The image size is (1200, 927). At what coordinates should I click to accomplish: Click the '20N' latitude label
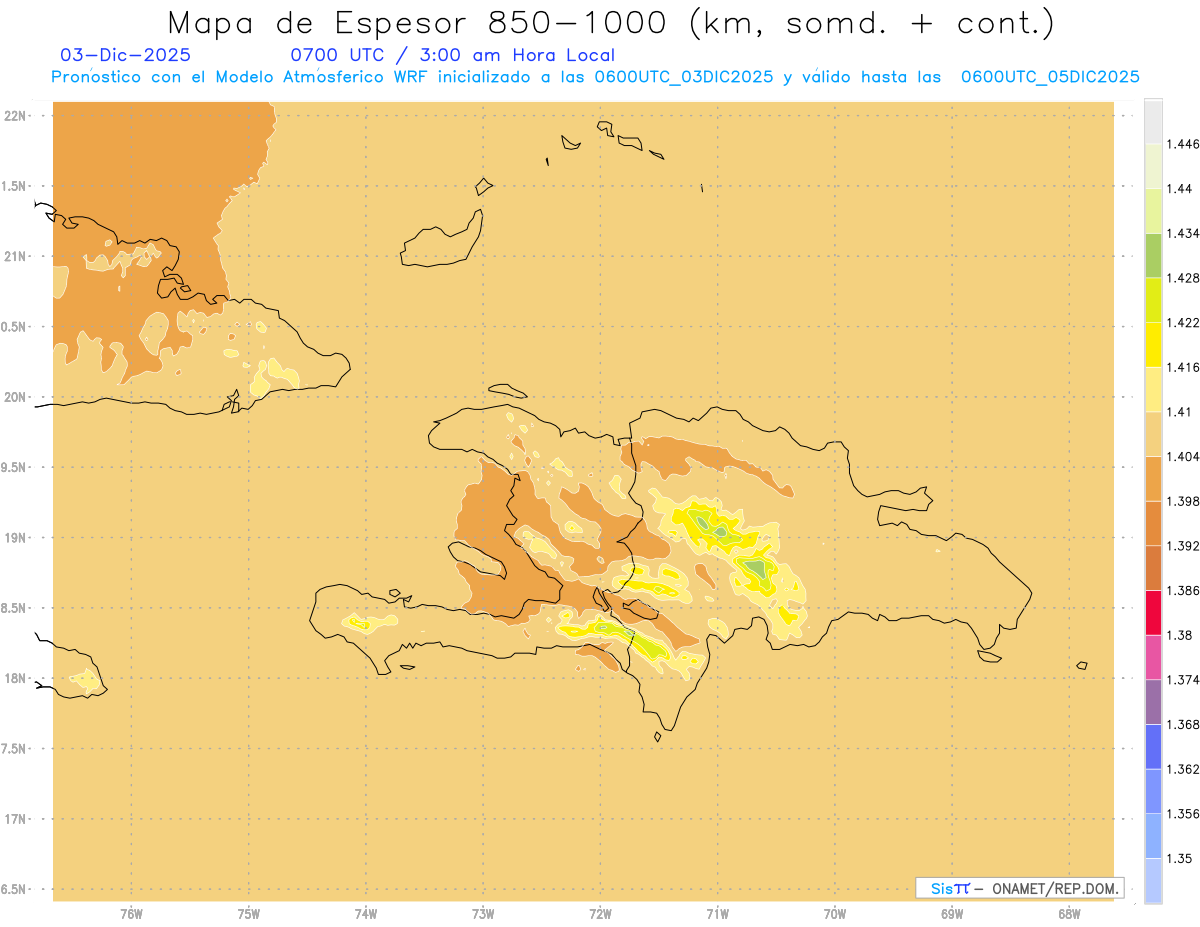coord(15,397)
